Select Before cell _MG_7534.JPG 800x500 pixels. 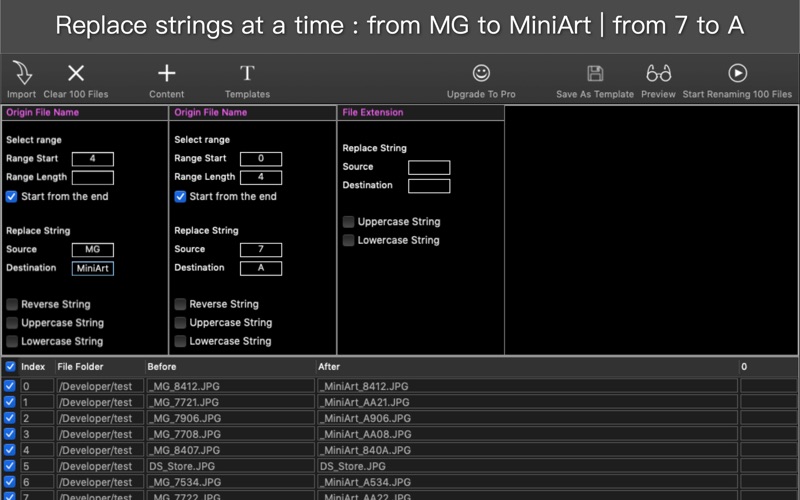tap(231, 482)
